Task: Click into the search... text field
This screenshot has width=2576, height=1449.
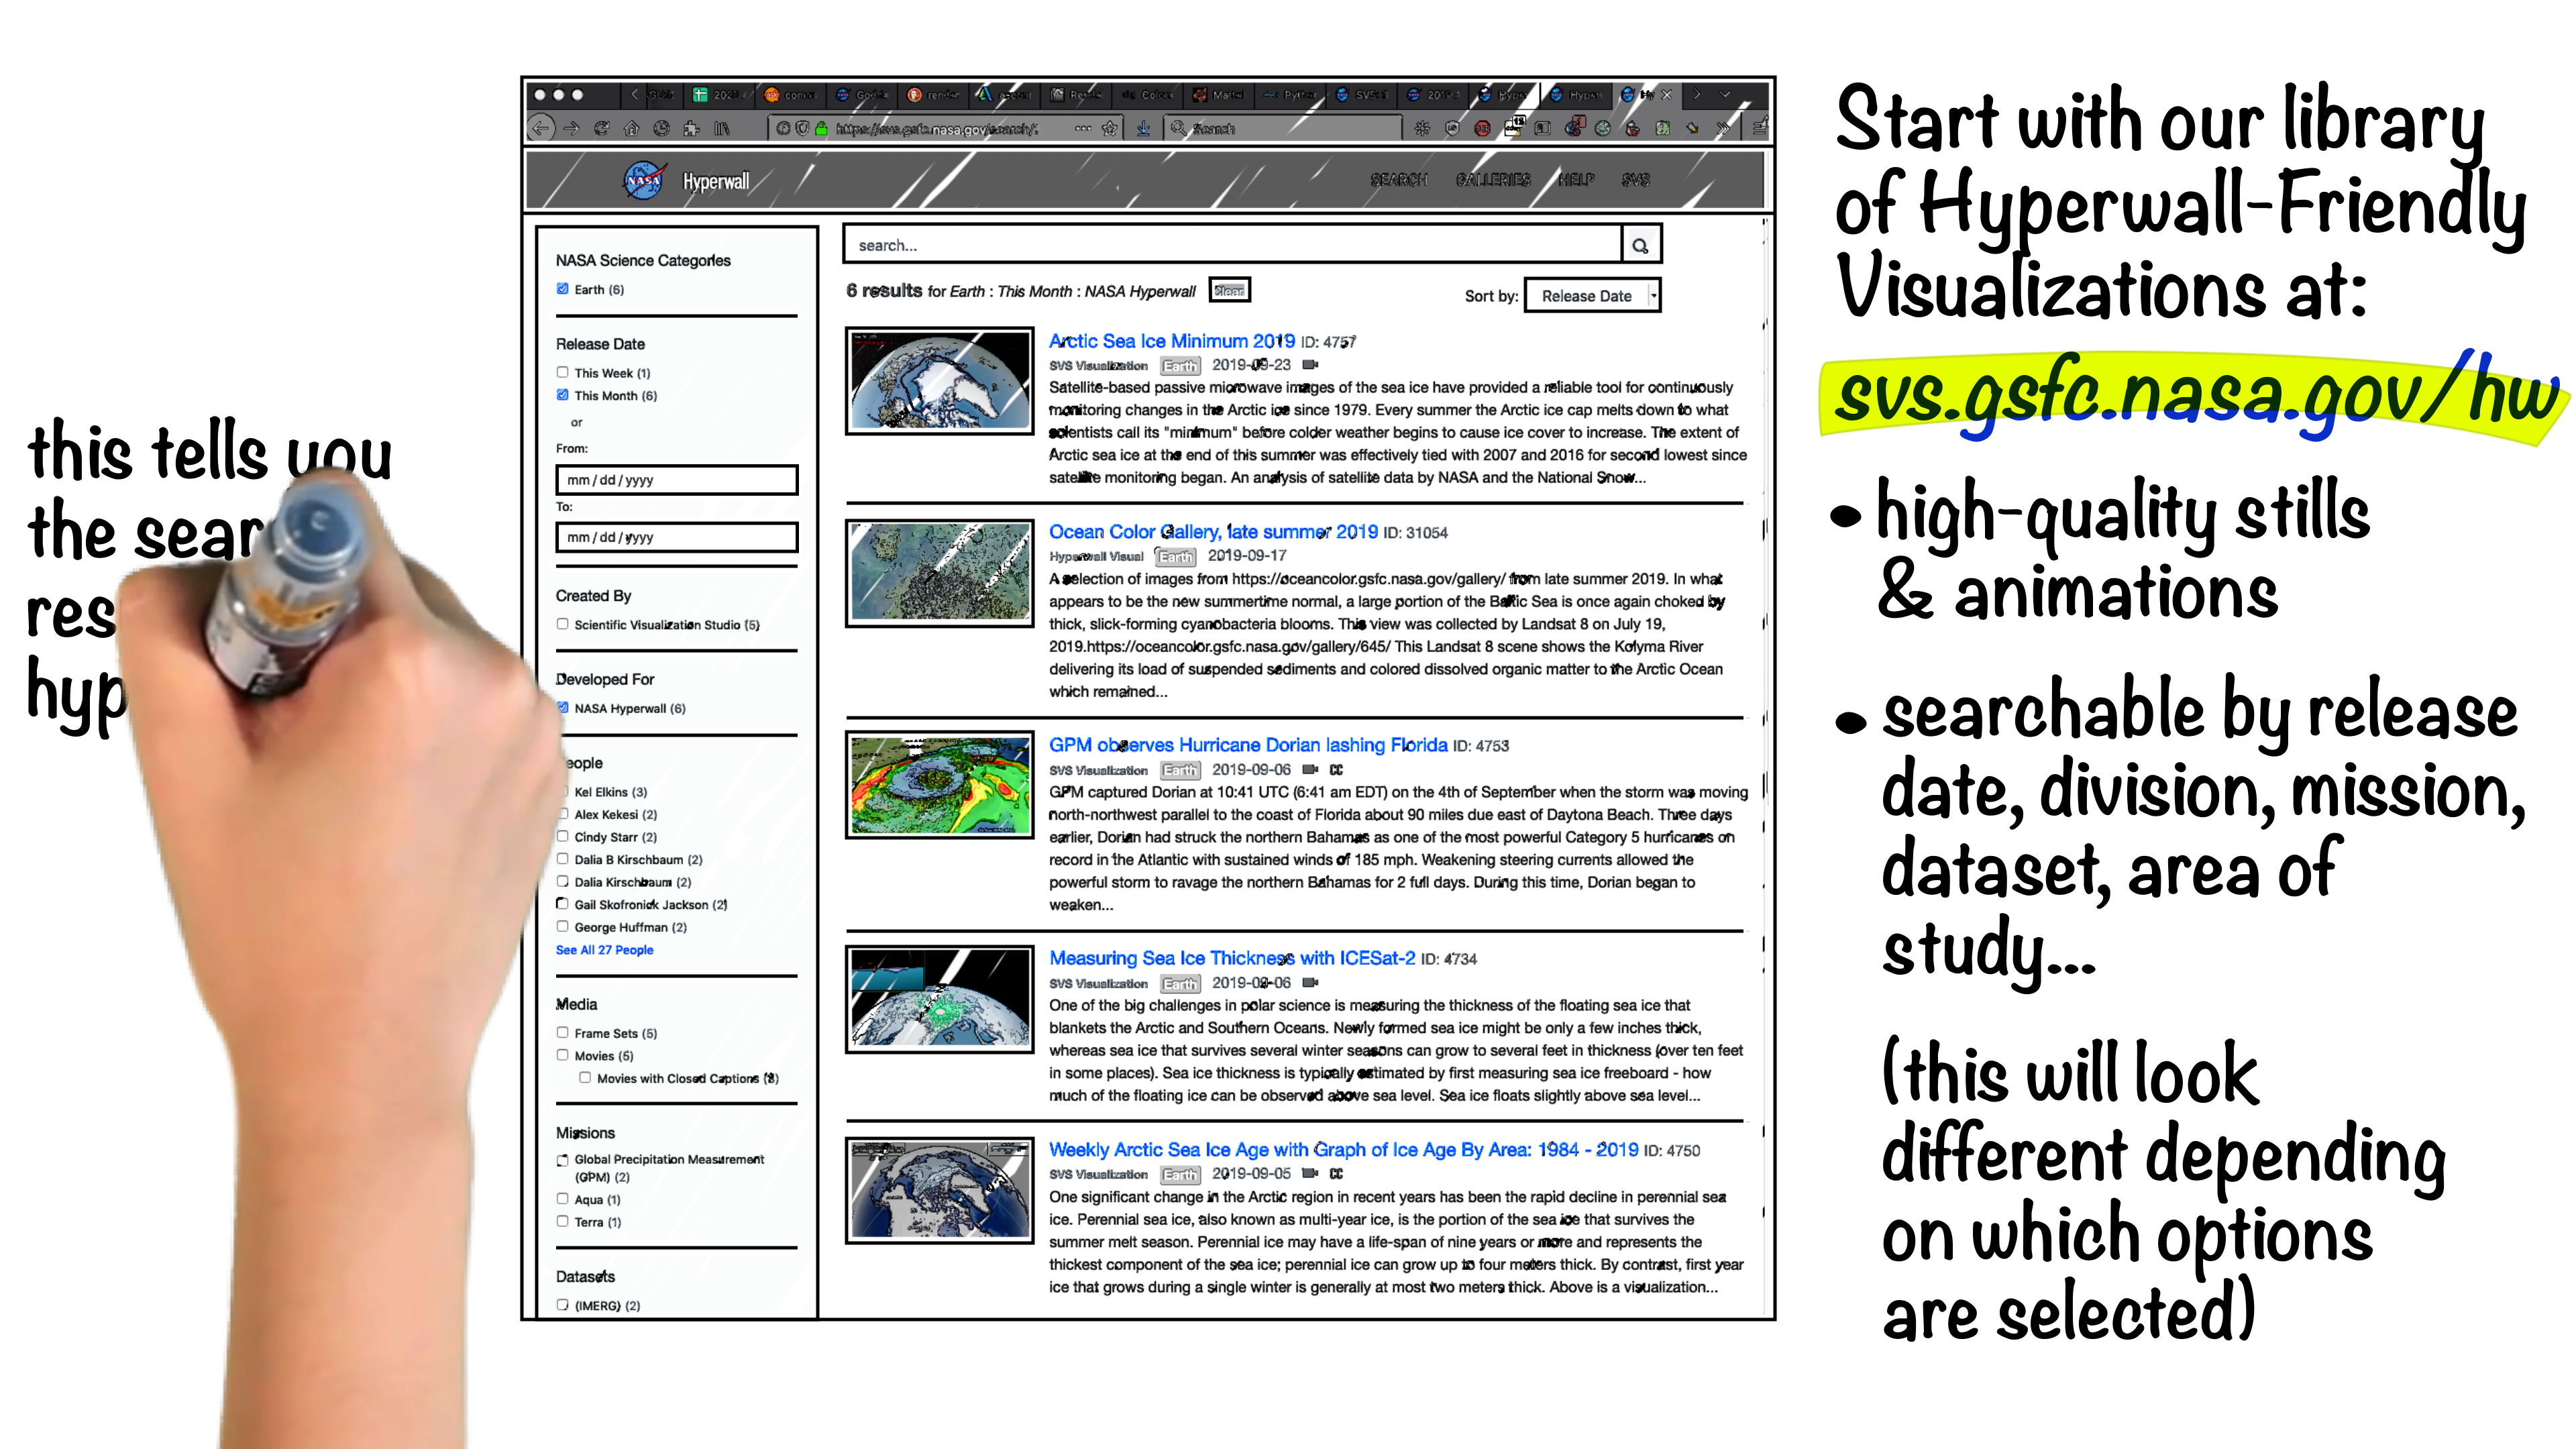Action: coord(1232,245)
